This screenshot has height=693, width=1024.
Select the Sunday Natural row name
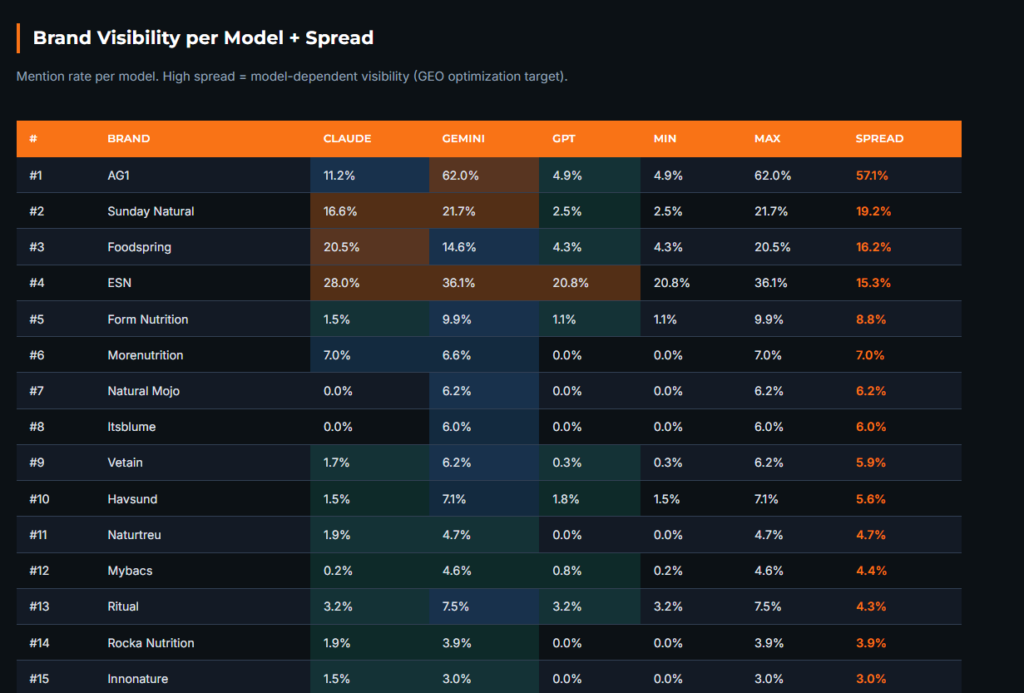point(150,211)
